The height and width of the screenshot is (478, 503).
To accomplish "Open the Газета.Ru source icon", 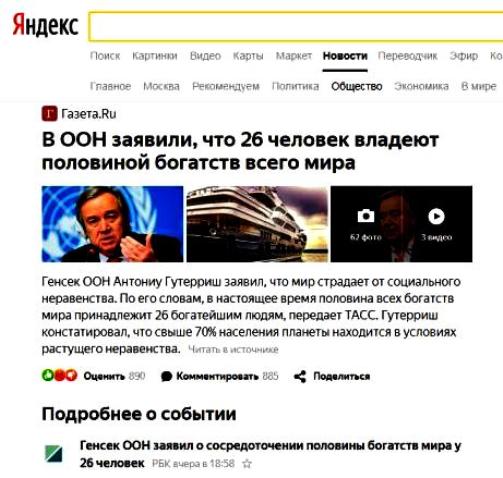I will [x=49, y=114].
